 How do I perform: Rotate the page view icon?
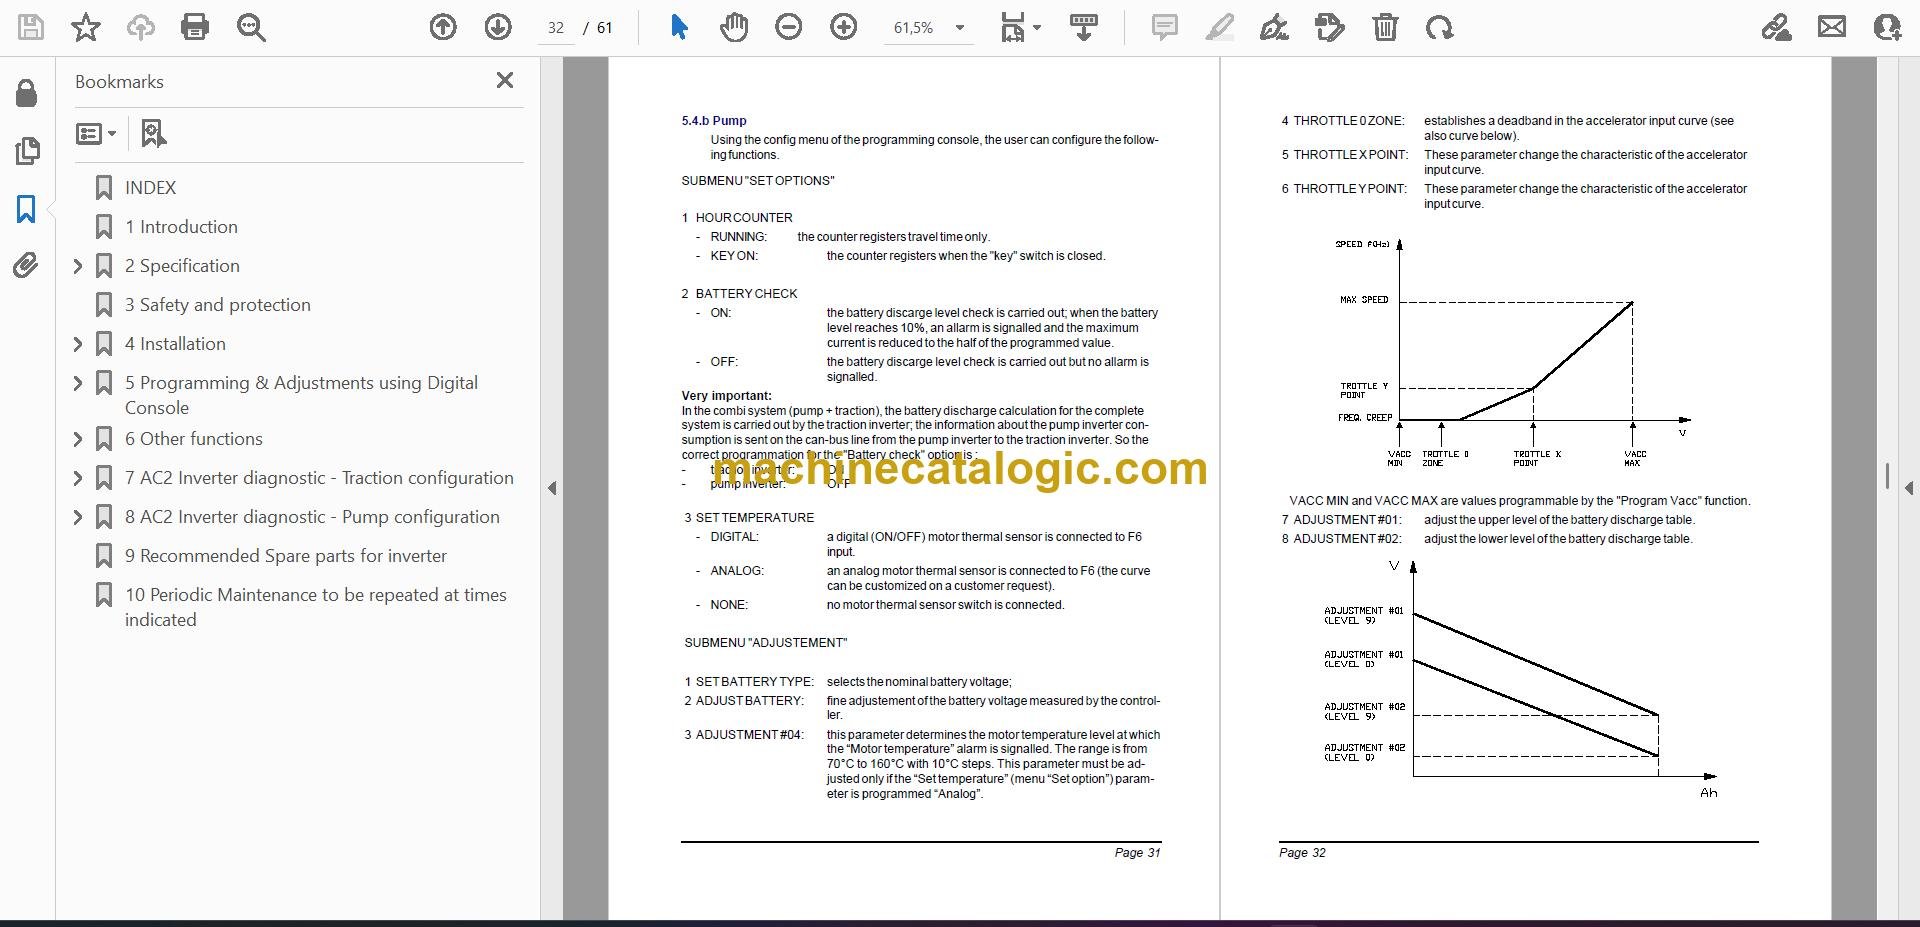[1440, 27]
